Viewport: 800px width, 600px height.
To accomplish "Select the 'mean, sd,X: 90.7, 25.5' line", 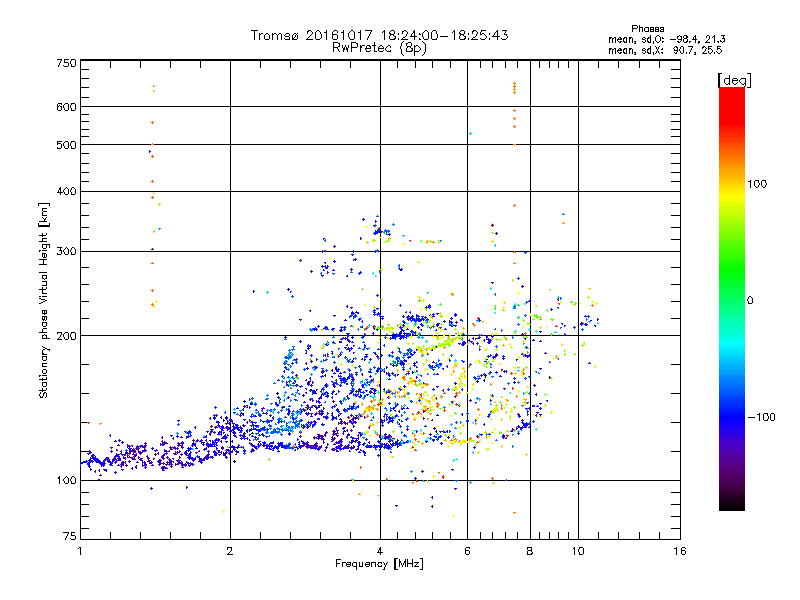I will 665,50.
